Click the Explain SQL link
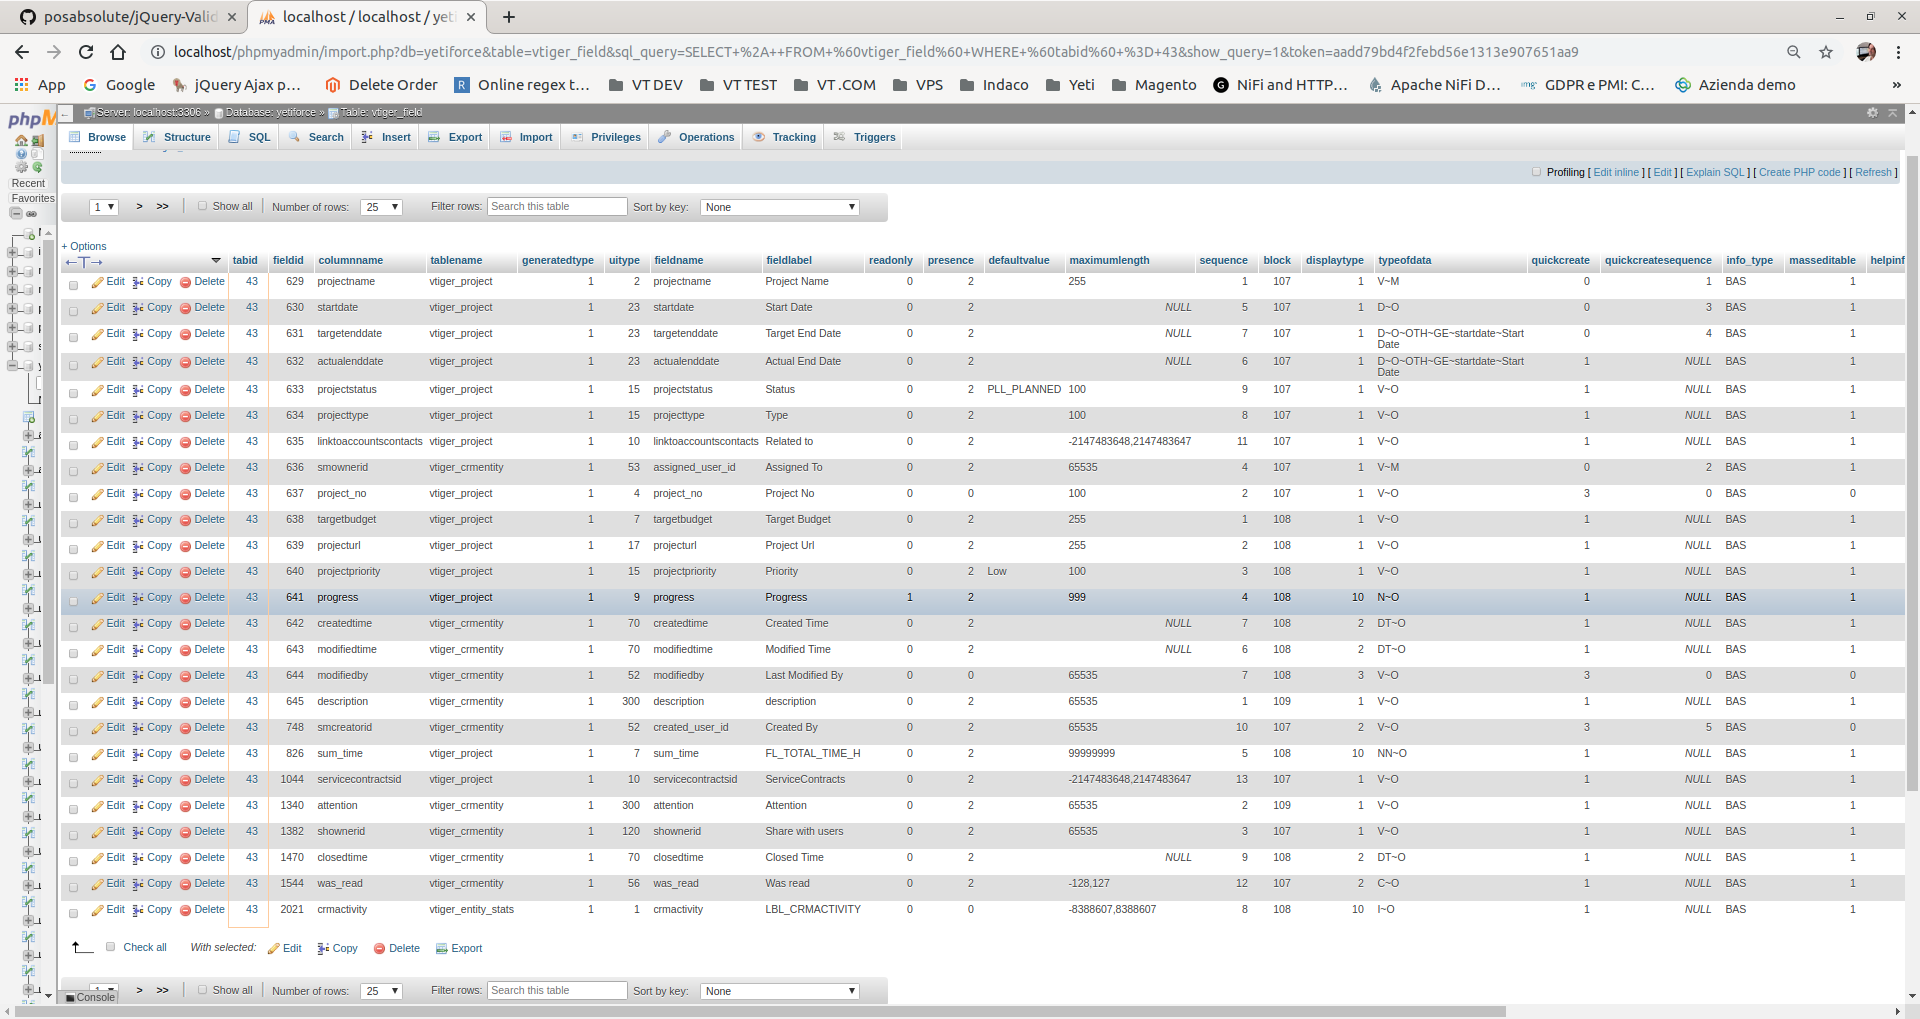This screenshot has height=1019, width=1920. point(1715,172)
